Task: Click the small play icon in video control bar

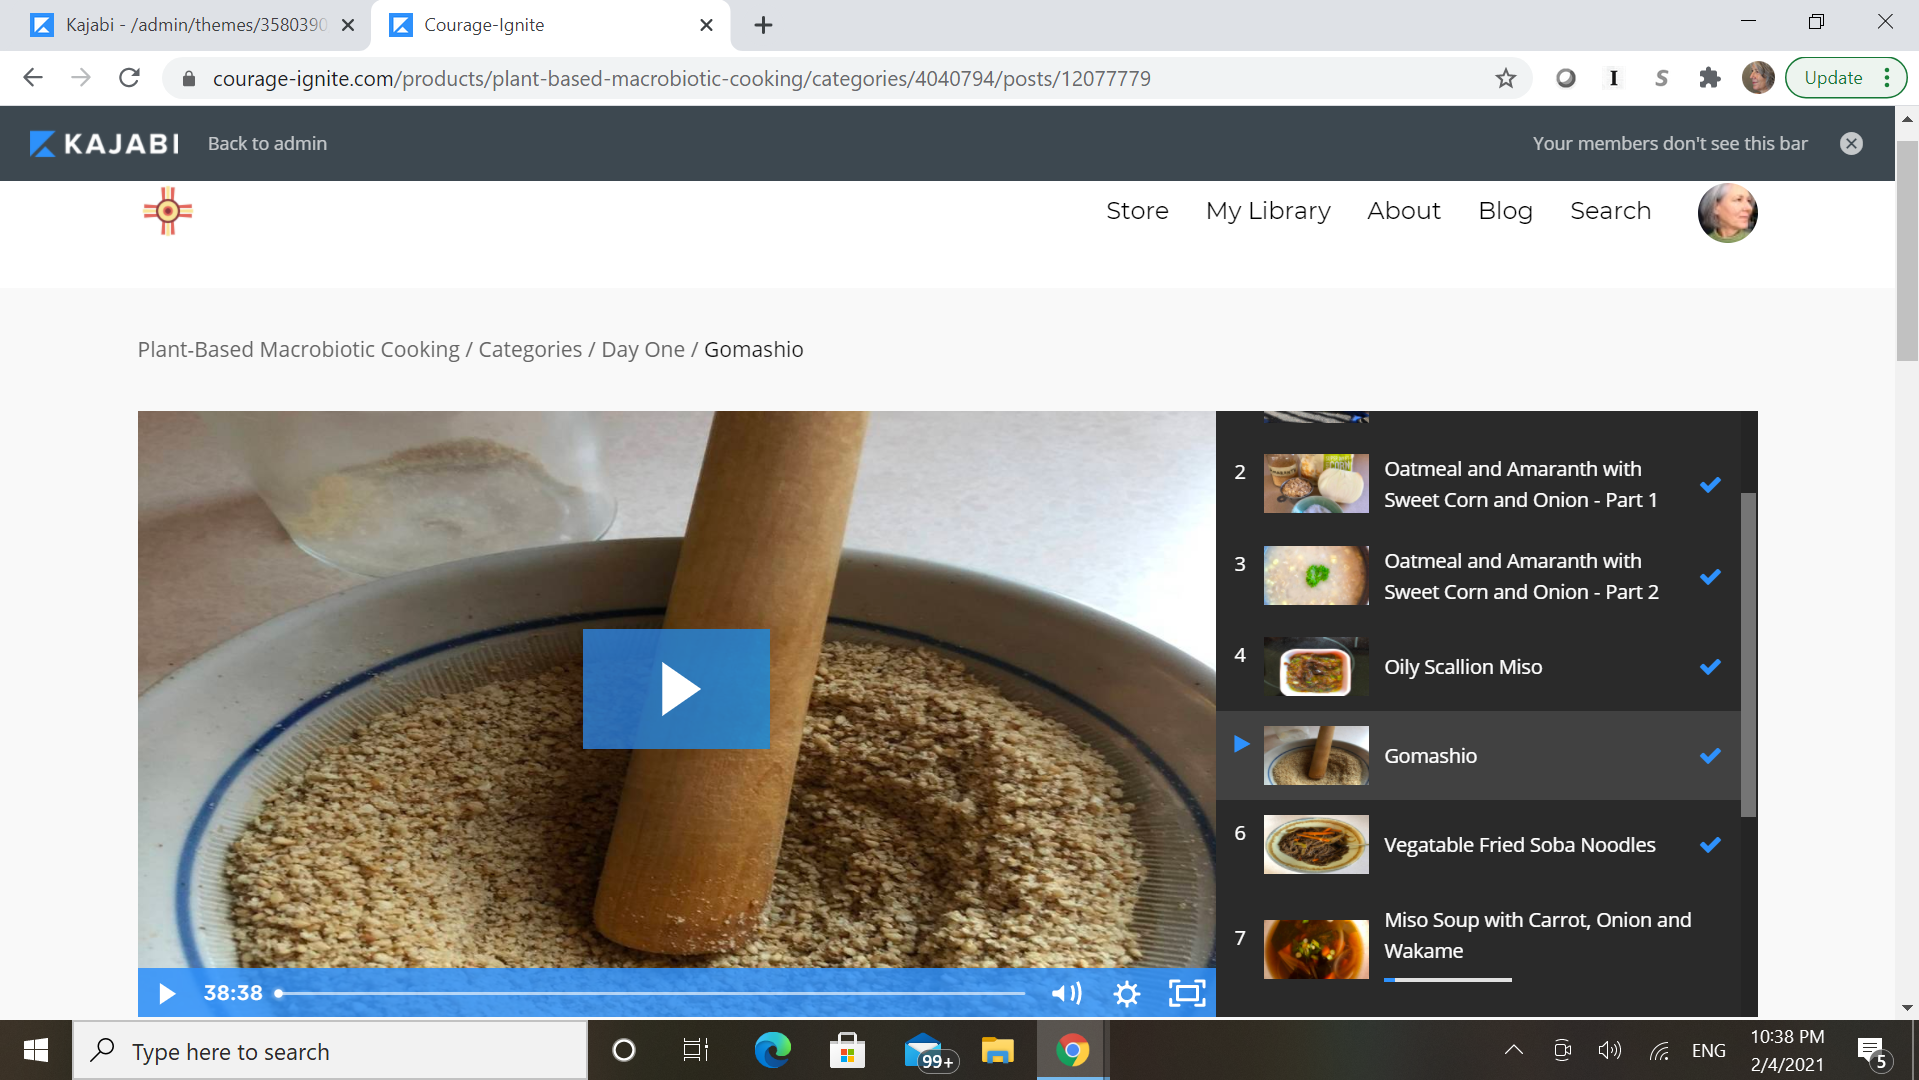Action: pos(167,993)
